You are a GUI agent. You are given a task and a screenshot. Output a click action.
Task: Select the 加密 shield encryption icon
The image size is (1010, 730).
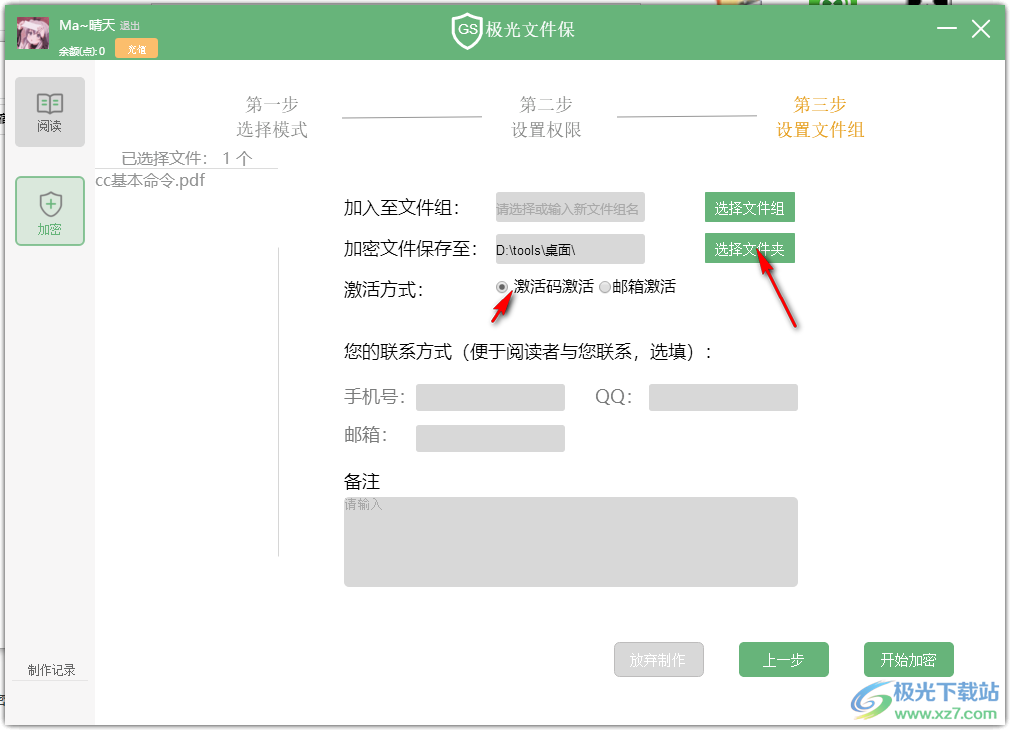(50, 210)
